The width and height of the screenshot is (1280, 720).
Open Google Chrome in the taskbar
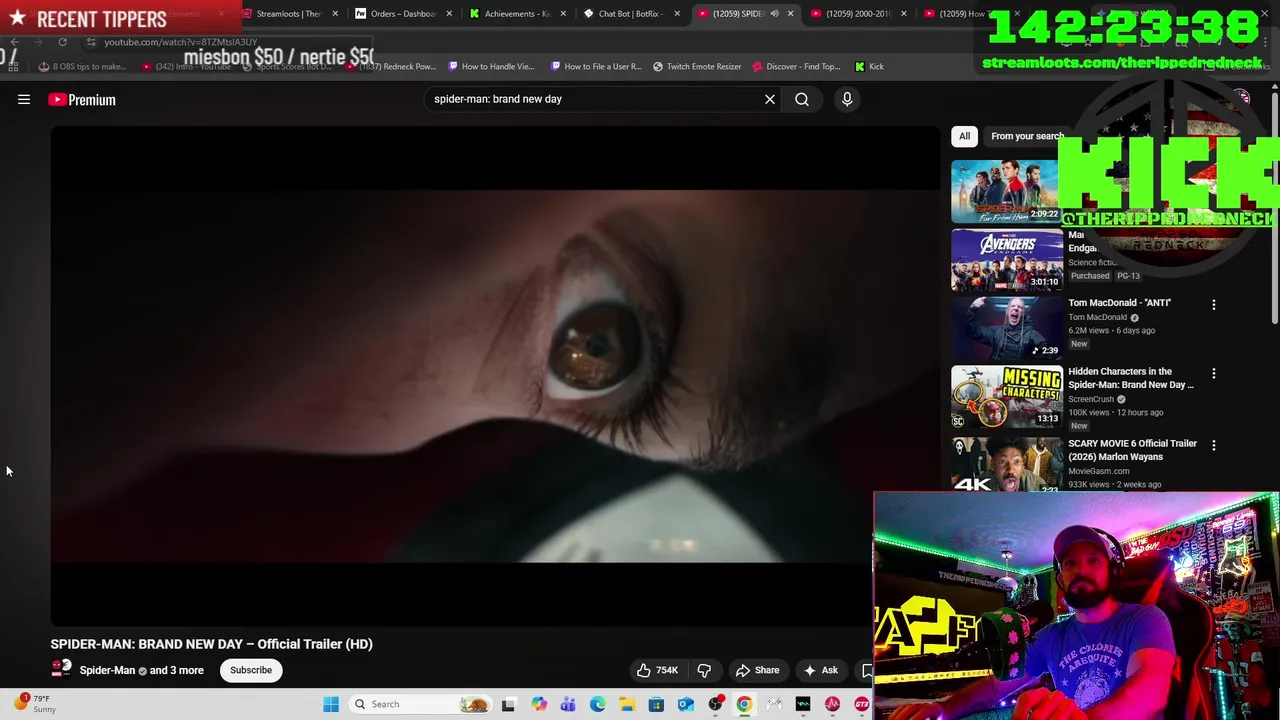[x=744, y=704]
